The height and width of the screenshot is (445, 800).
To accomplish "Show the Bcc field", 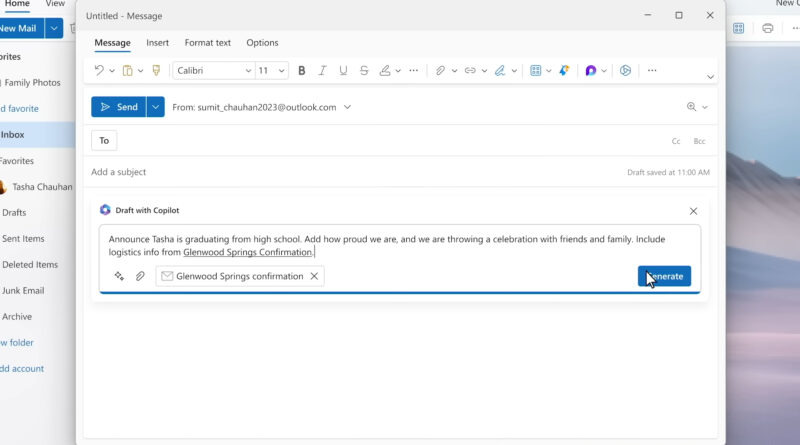I will pyautogui.click(x=699, y=141).
